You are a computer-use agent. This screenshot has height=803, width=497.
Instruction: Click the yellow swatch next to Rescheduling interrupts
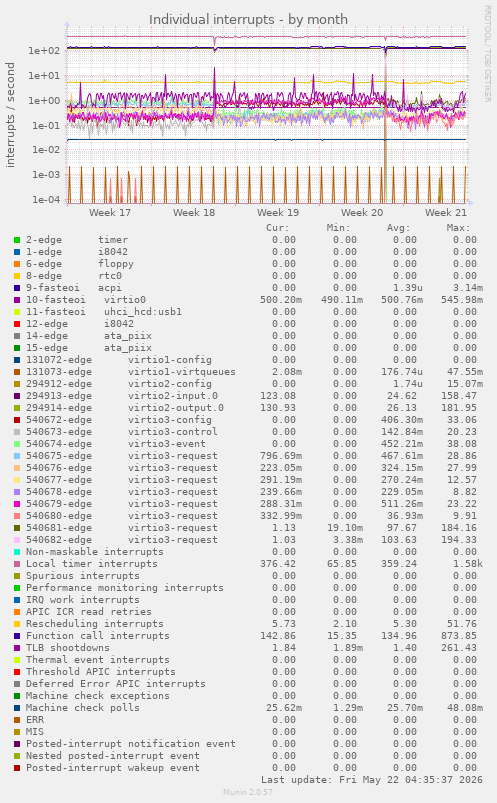17,624
